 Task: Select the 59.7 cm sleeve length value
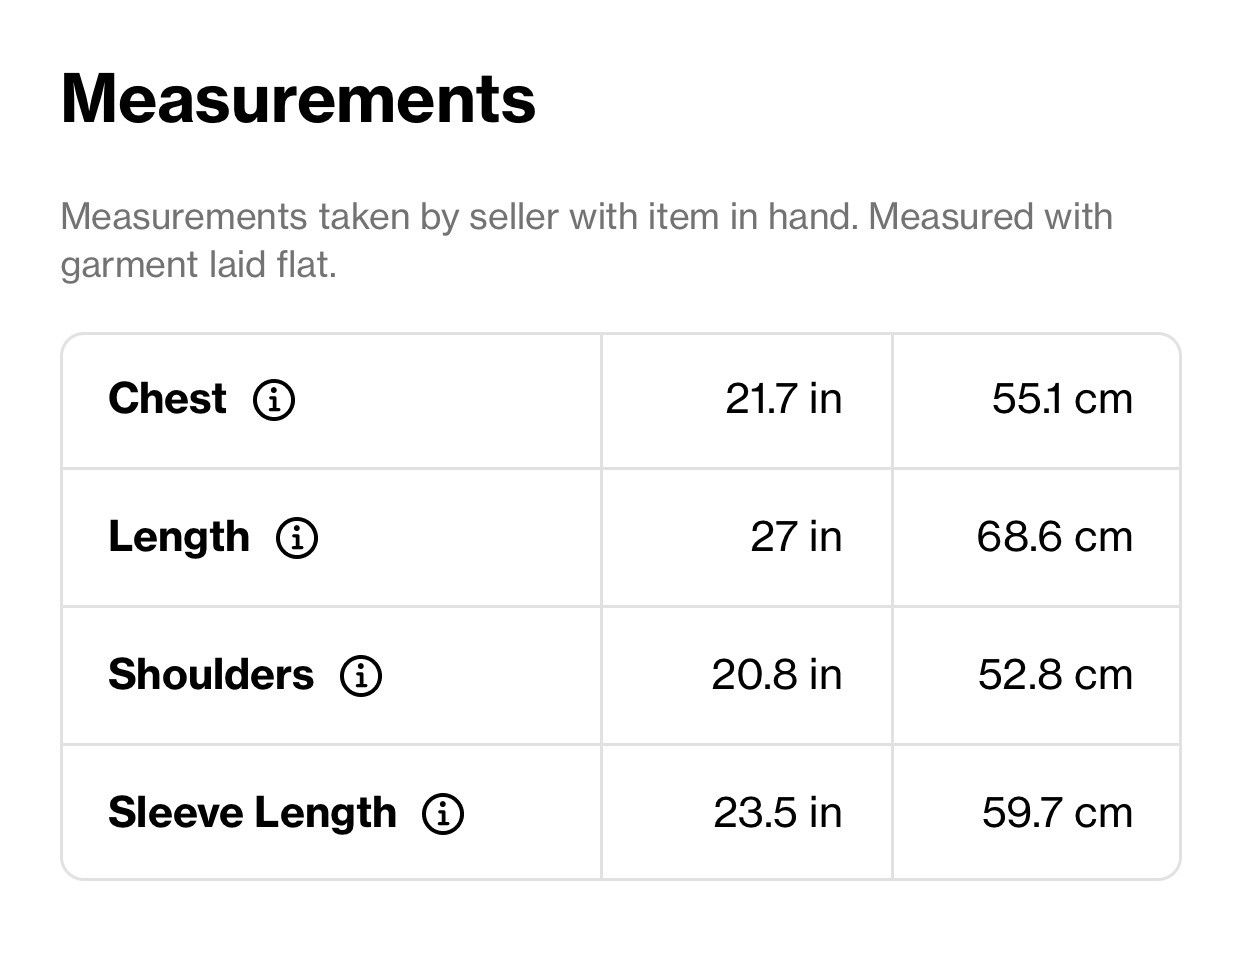[1058, 812]
